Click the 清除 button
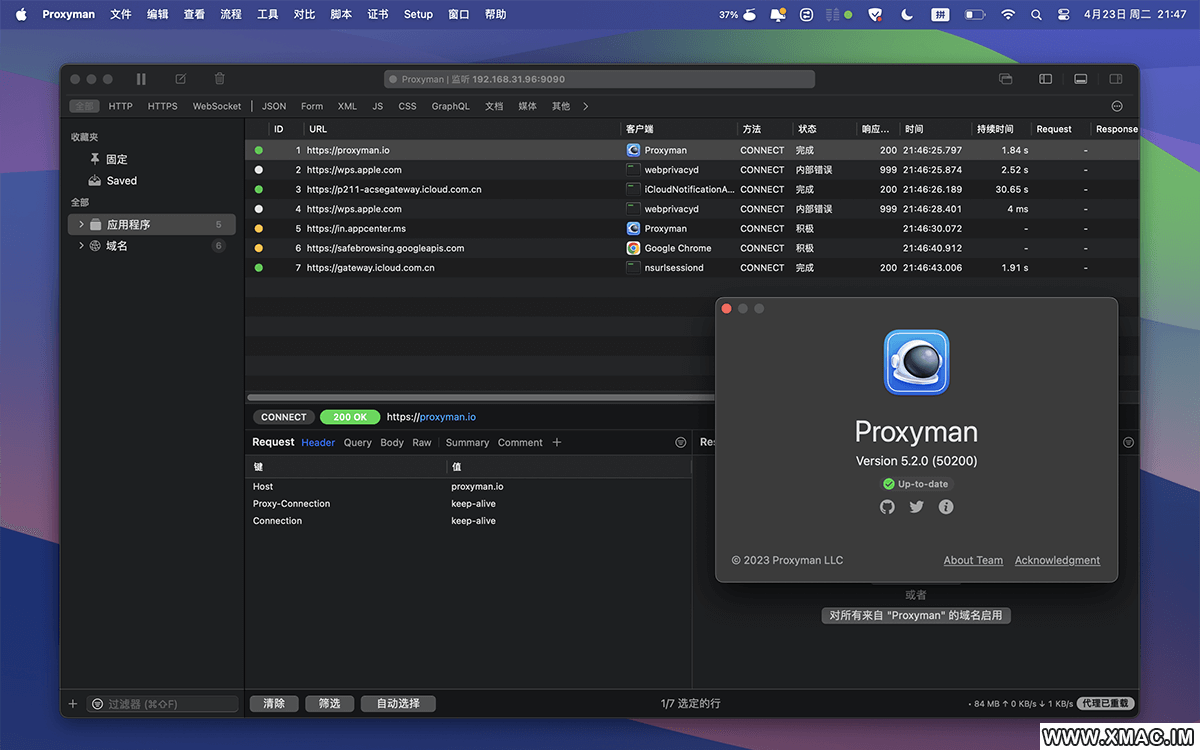The image size is (1200, 750). click(274, 704)
